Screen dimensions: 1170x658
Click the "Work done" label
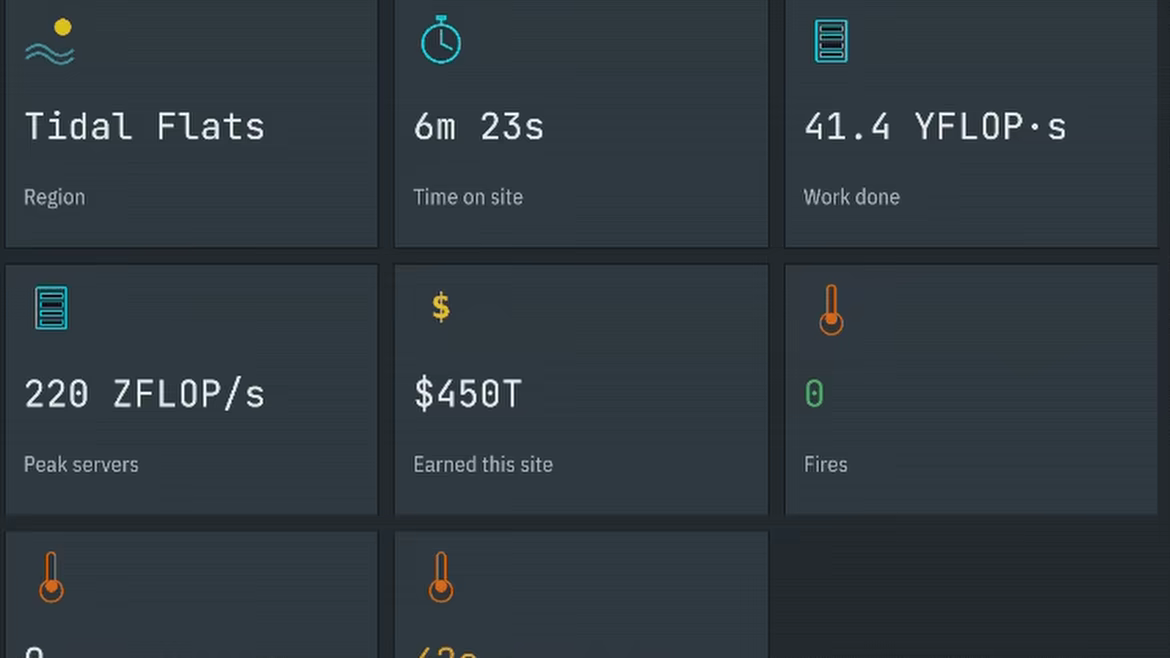coord(851,197)
